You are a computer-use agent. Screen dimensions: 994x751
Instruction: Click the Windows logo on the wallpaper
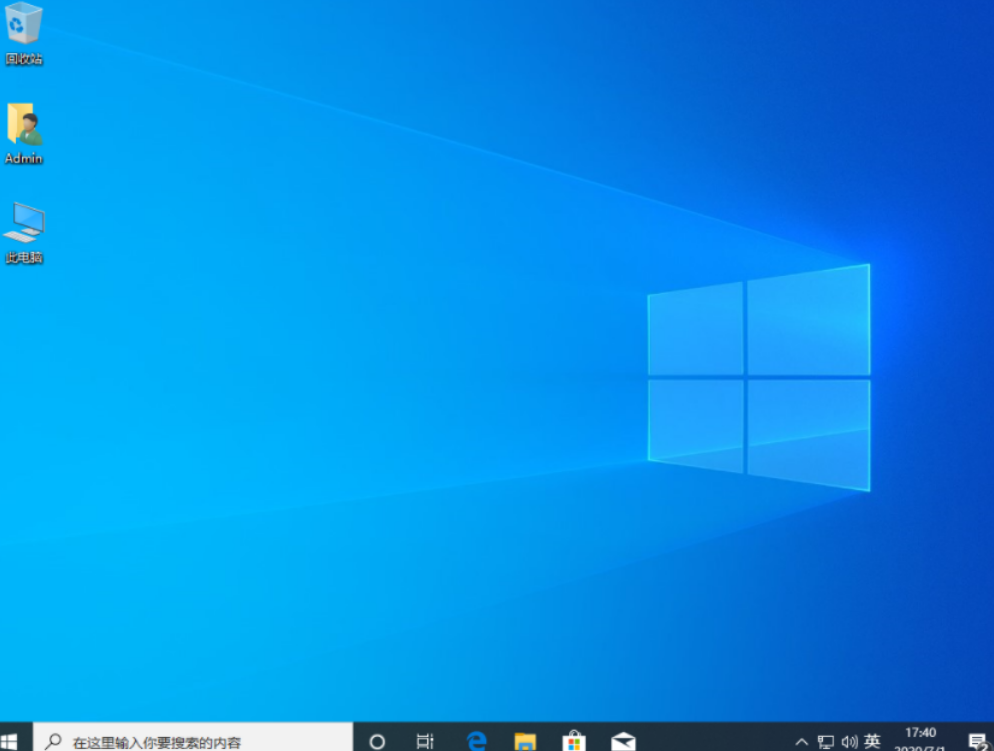[758, 378]
